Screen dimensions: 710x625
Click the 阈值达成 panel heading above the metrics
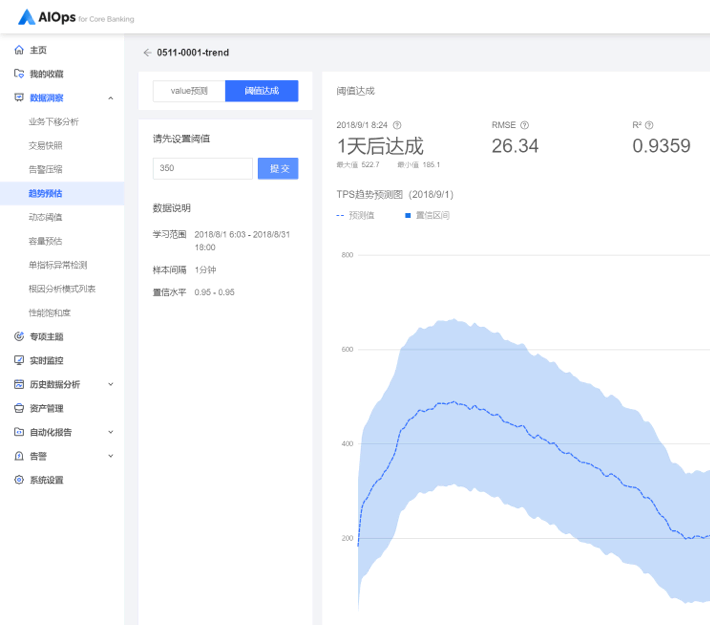355,91
